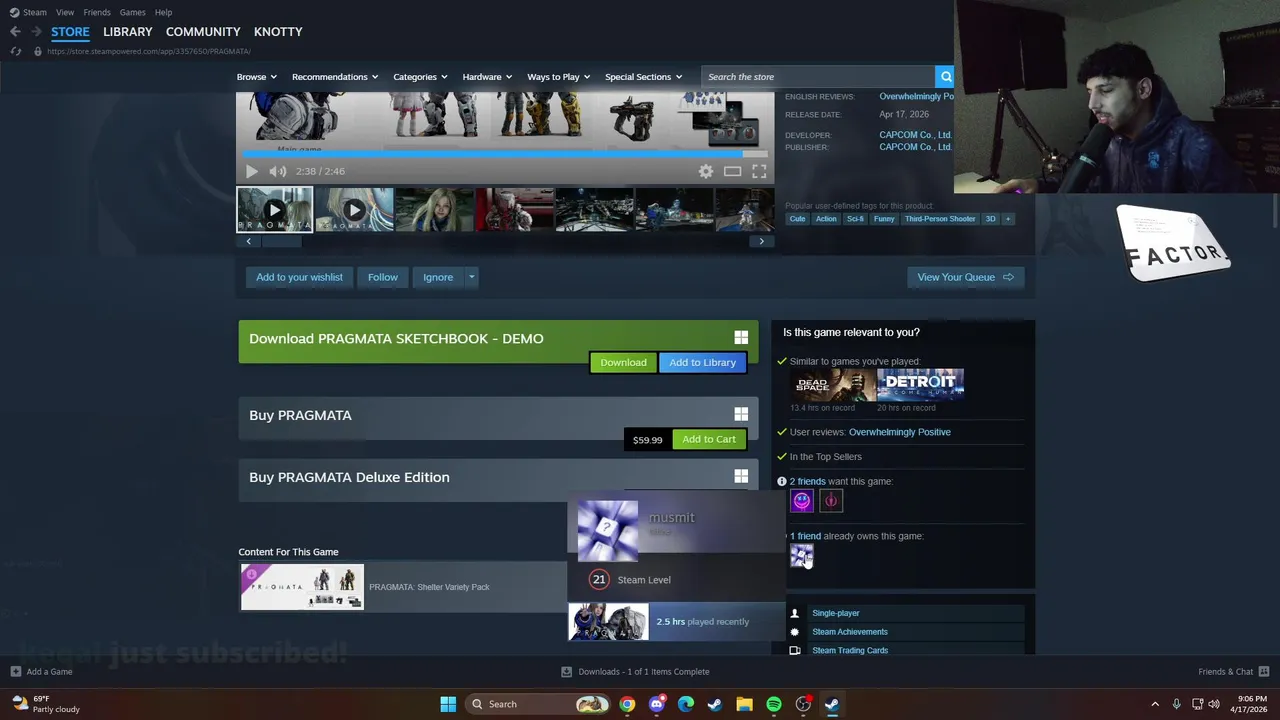Select first PRAGMATA trailer thumbnail
This screenshot has width=1280, height=720.
tap(275, 209)
